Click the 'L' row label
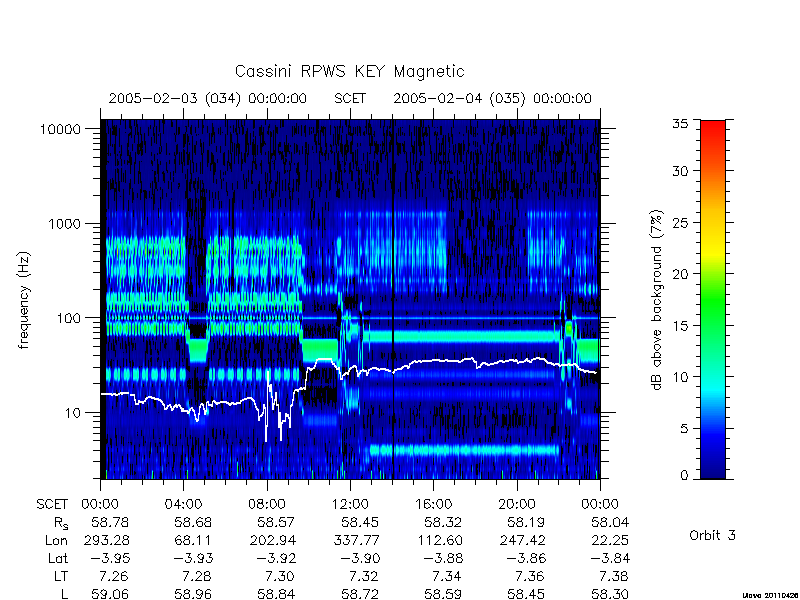The image size is (800, 600). [64, 594]
